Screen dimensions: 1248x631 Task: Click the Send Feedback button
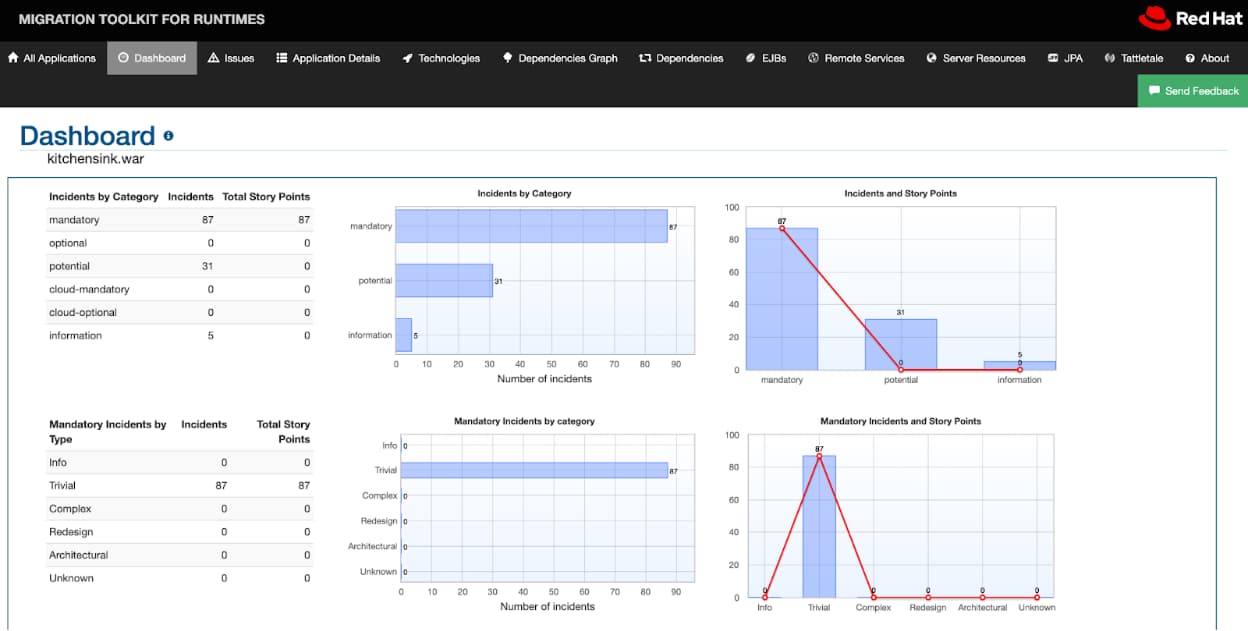[x=1193, y=90]
